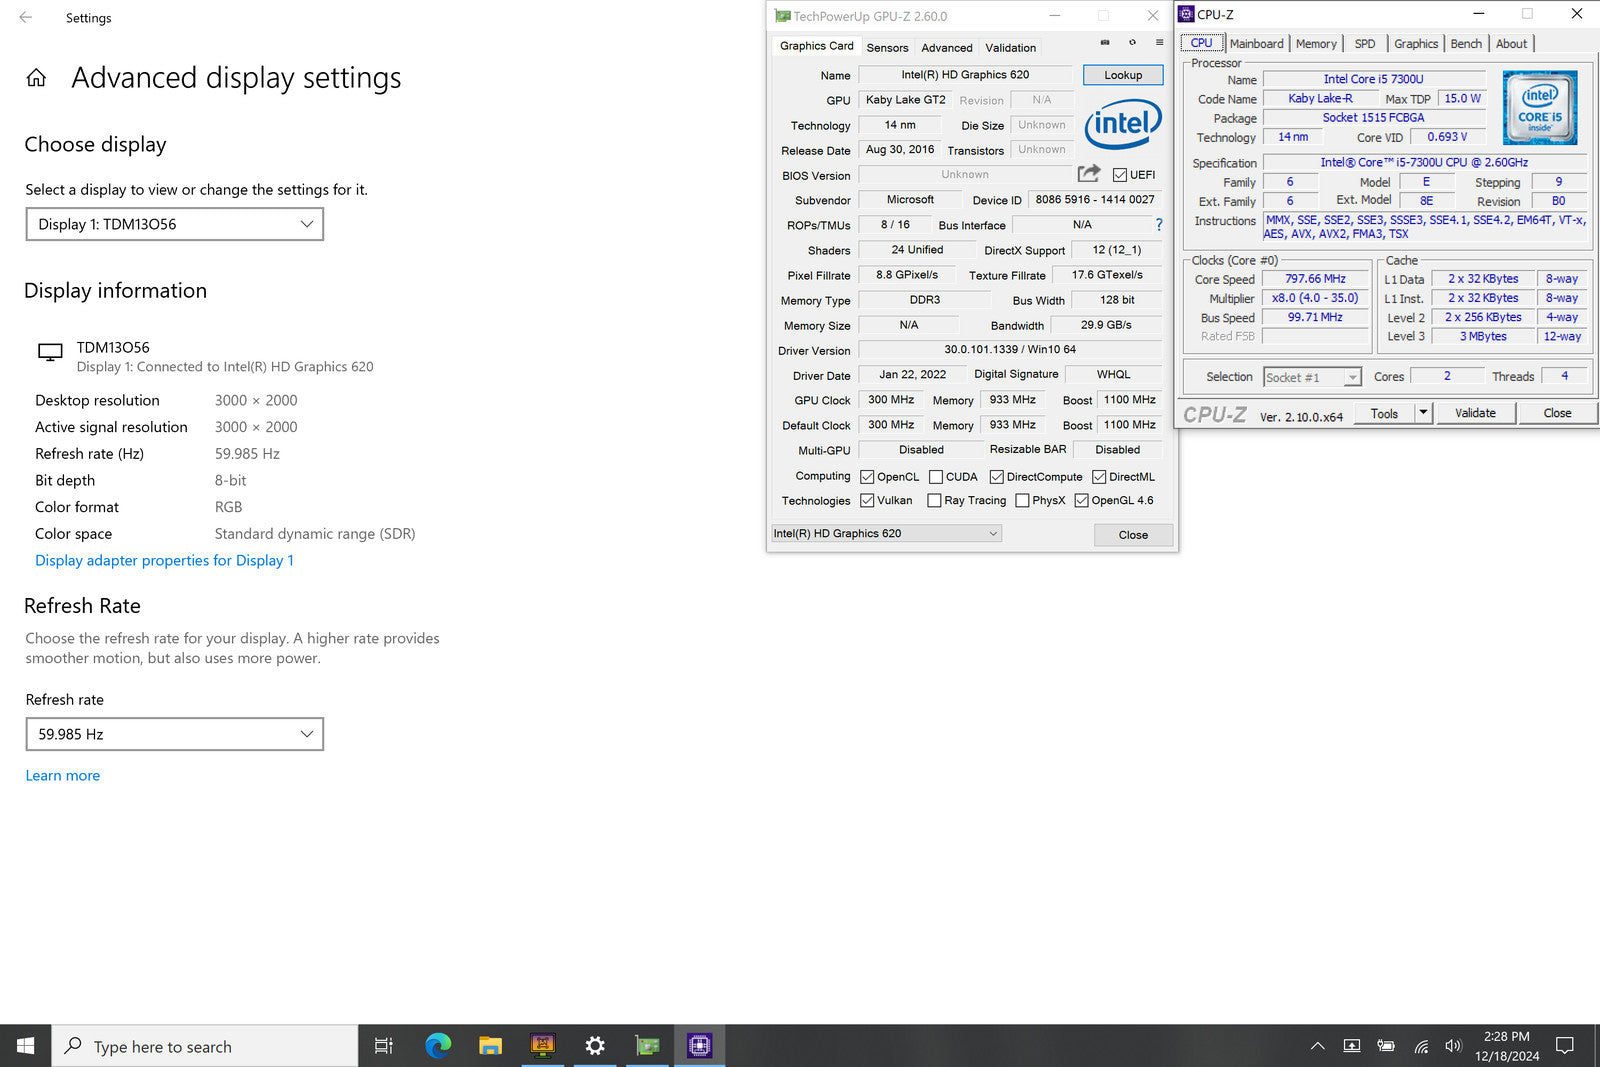Open CPU-Z Mainboard tab
Screen dimensions: 1600x1067
(1256, 43)
